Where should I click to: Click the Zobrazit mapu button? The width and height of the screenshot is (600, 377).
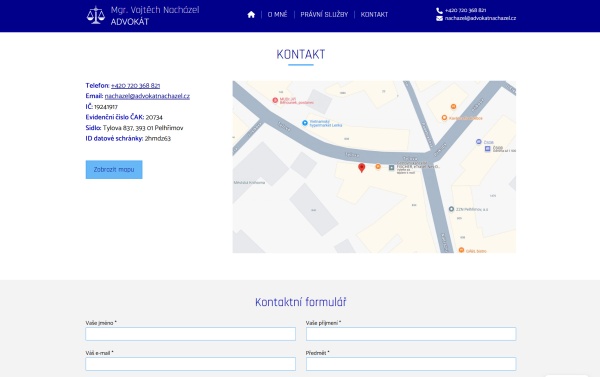[x=114, y=170]
